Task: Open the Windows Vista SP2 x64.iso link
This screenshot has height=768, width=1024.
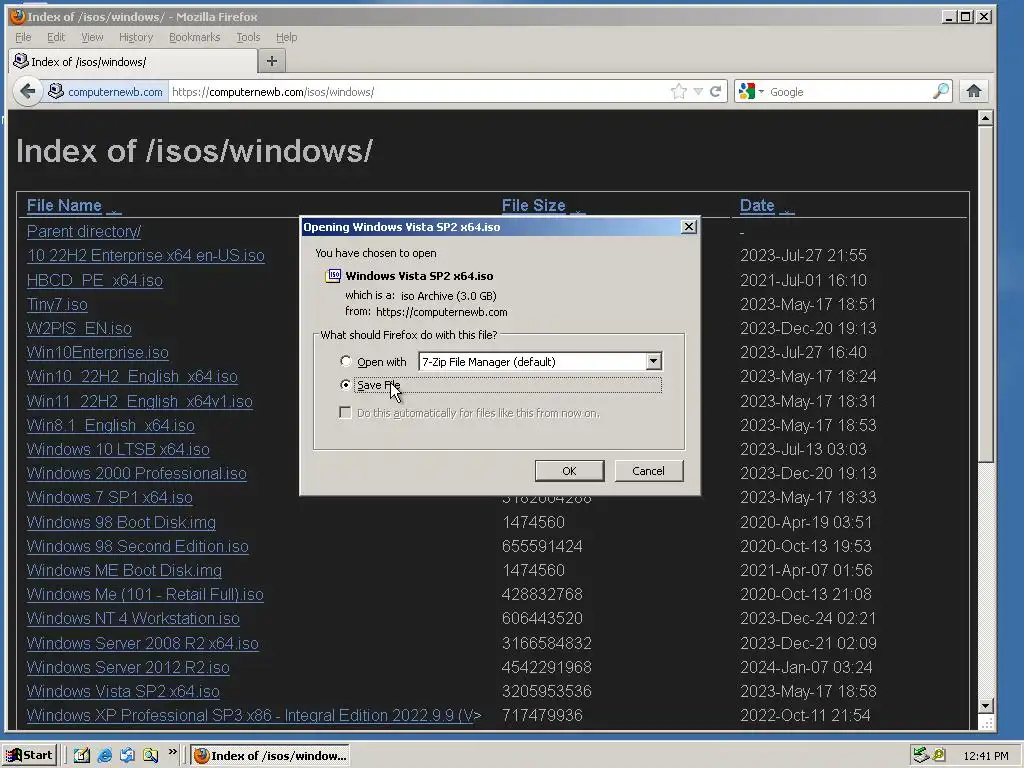Action: click(123, 692)
